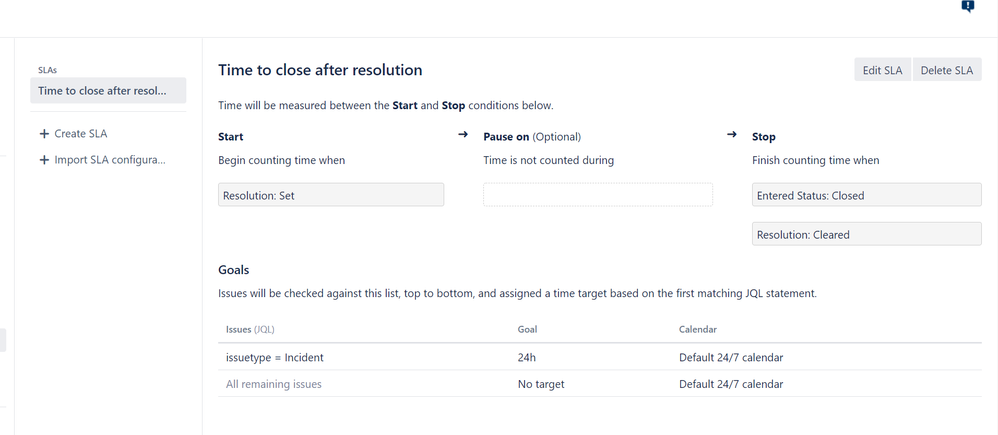Click the Resolution: Set start condition

pyautogui.click(x=330, y=195)
